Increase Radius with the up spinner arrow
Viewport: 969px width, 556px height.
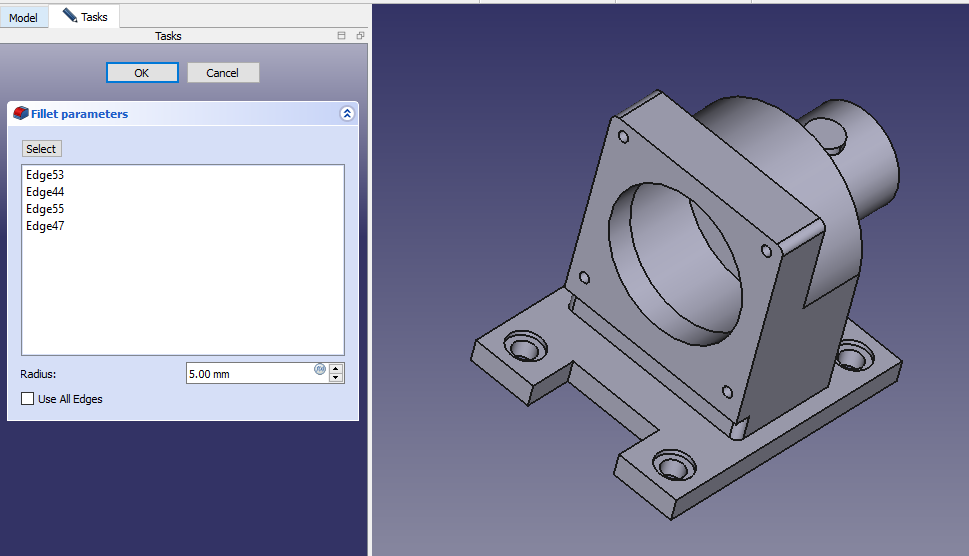[336, 368]
